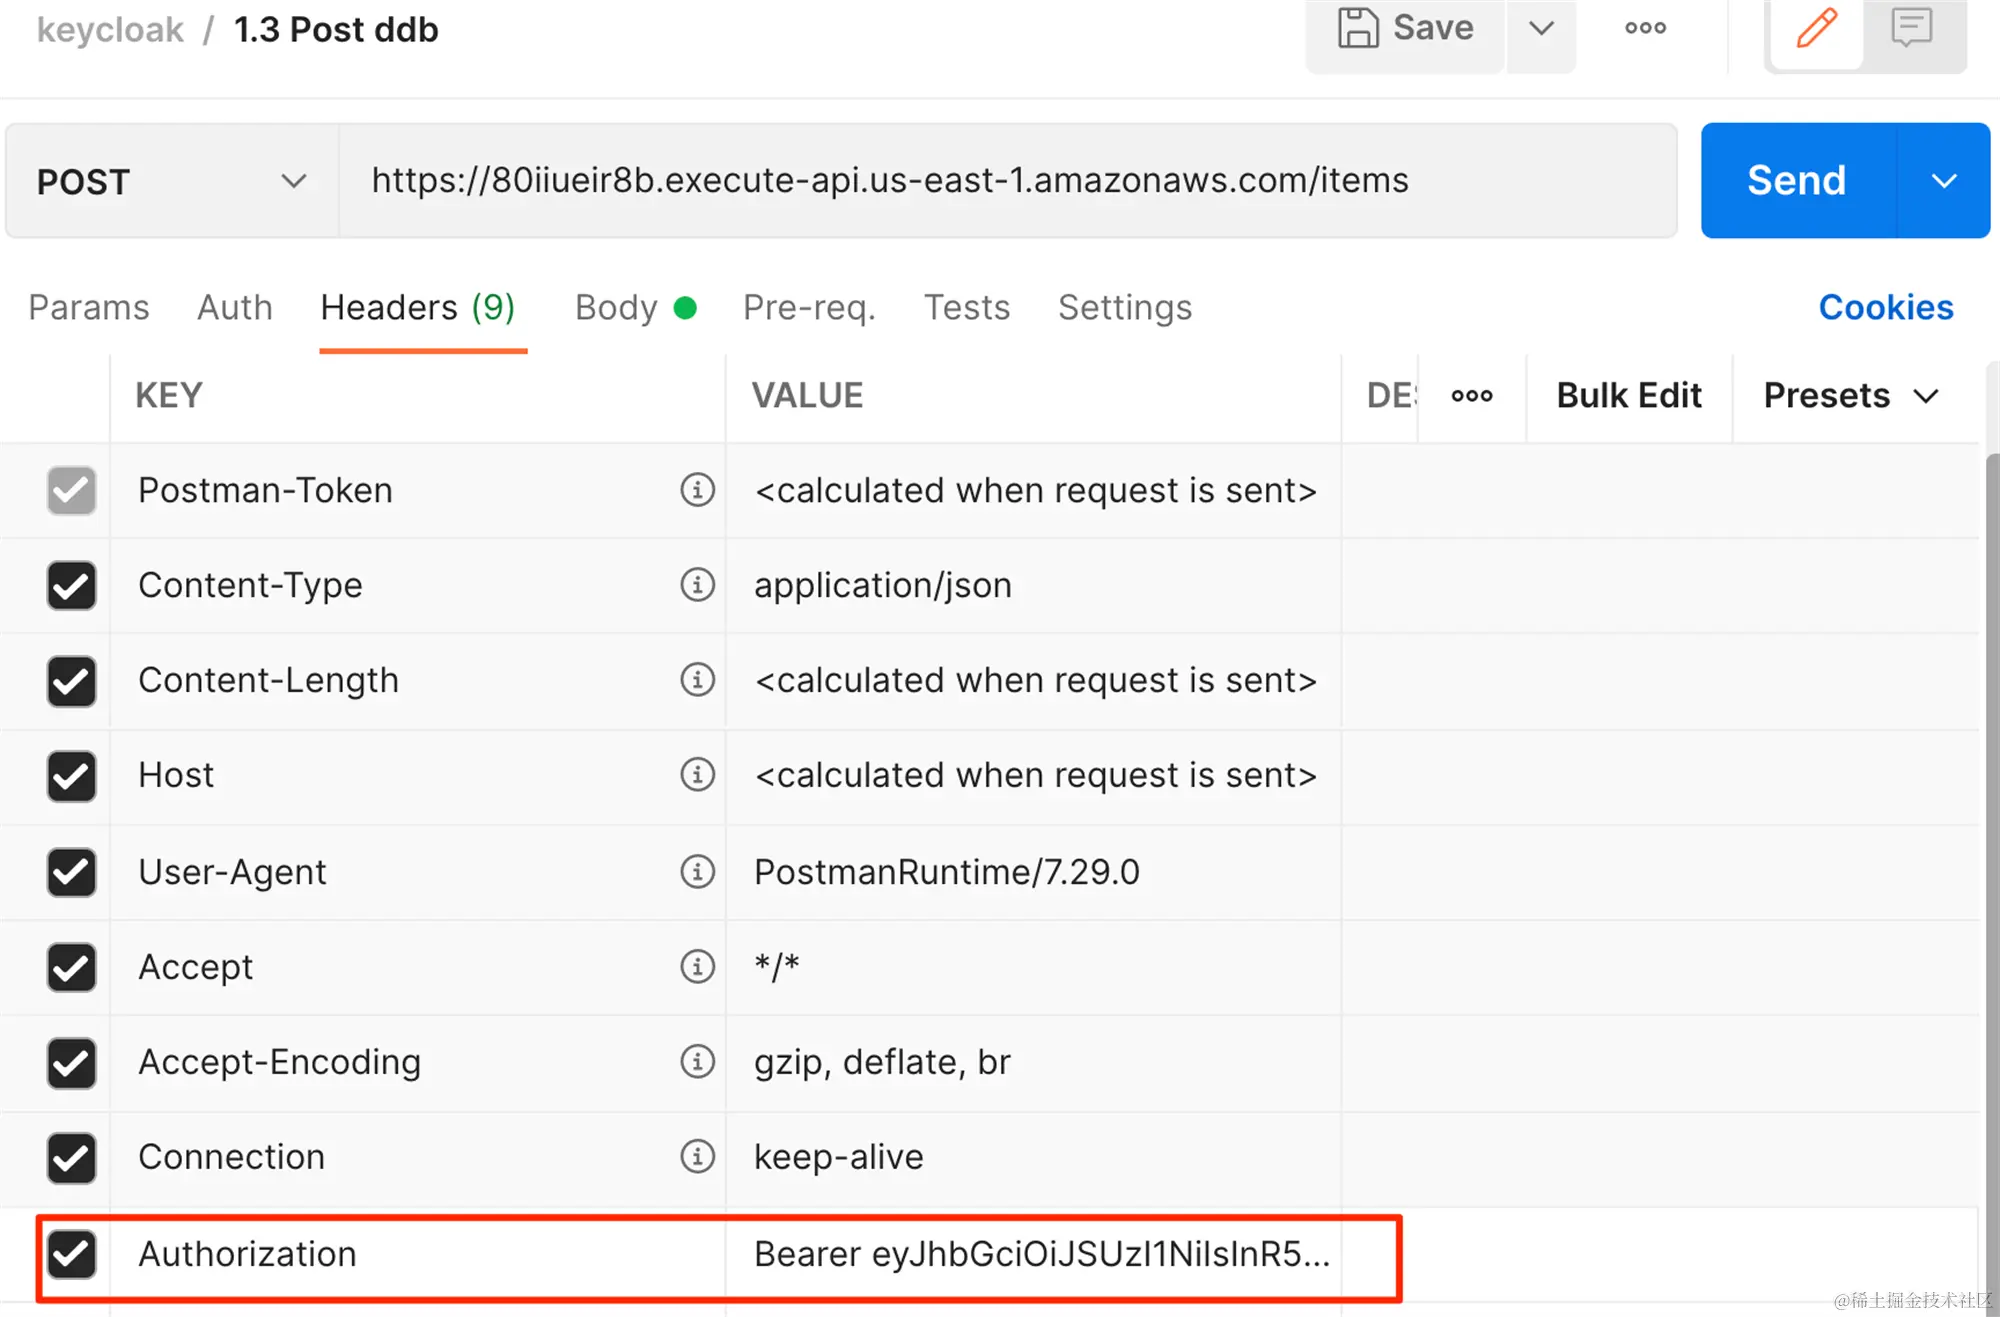Click info icon for Connection header

(697, 1156)
